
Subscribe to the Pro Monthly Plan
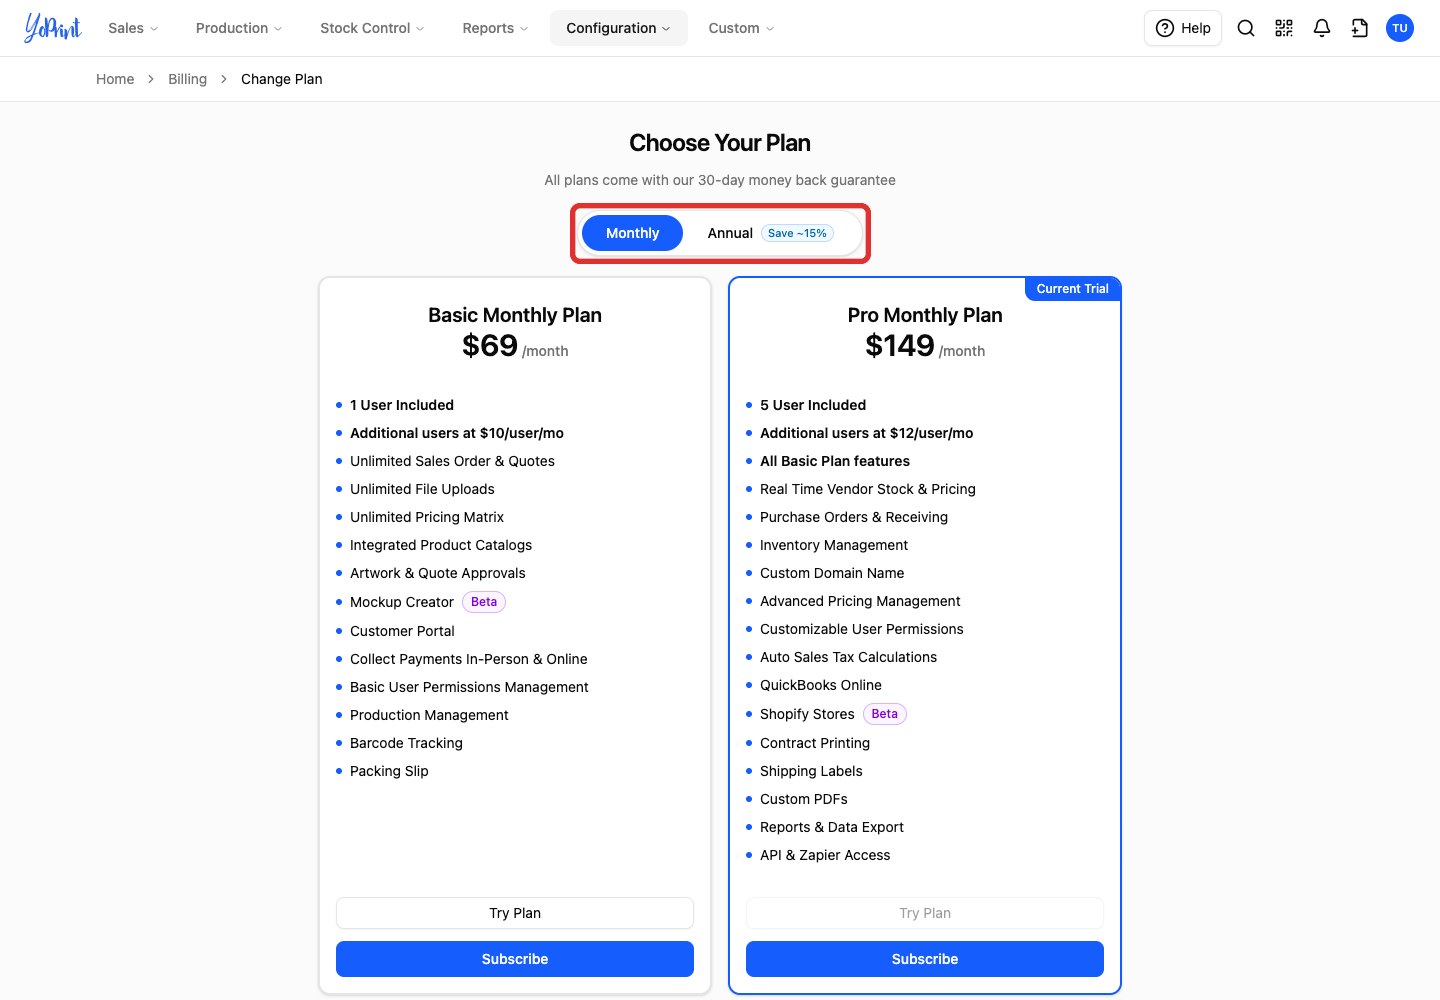click(x=925, y=959)
